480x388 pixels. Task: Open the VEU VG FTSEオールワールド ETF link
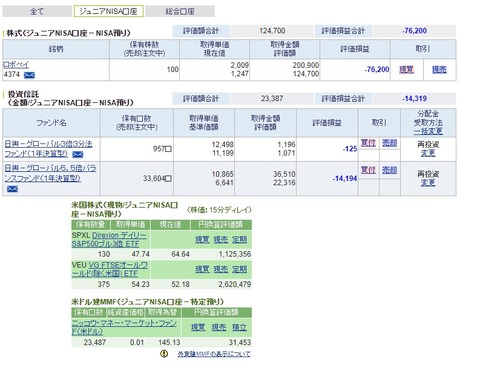pyautogui.click(x=110, y=269)
